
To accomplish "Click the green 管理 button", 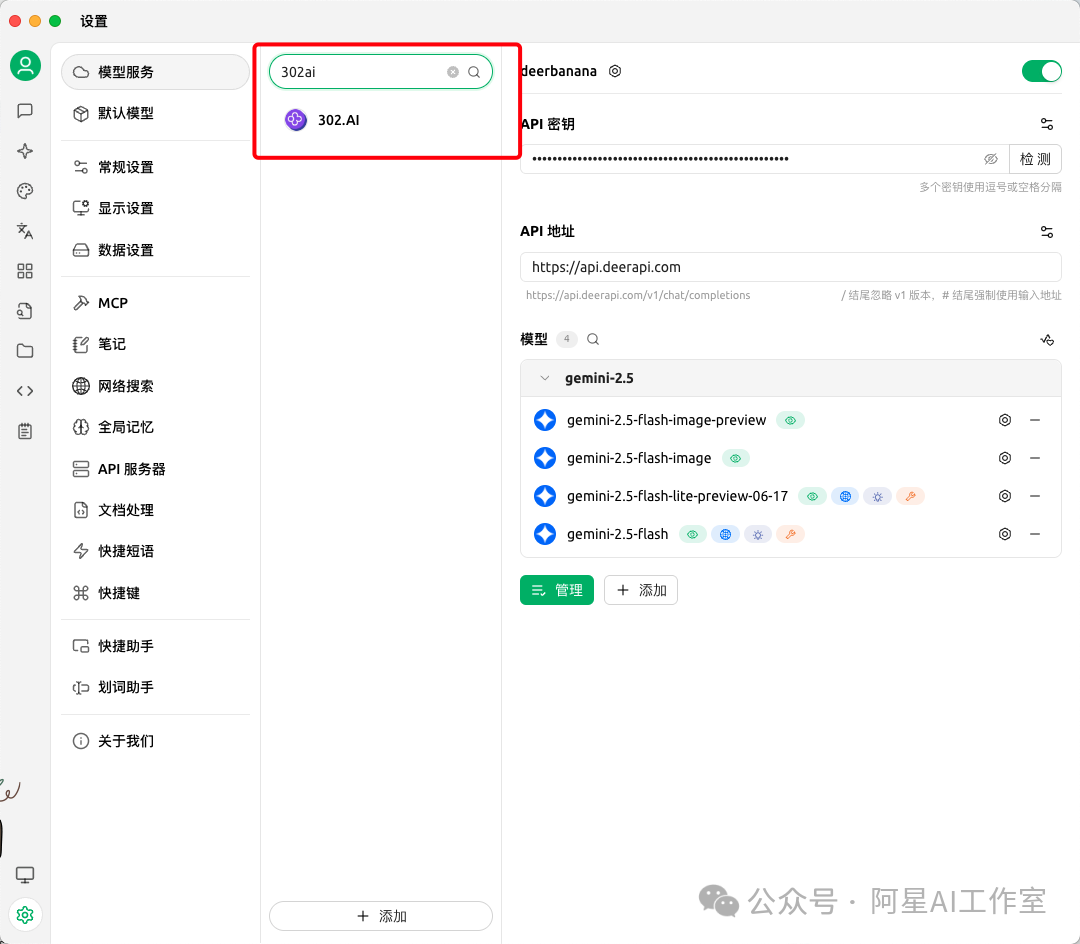I will (557, 590).
